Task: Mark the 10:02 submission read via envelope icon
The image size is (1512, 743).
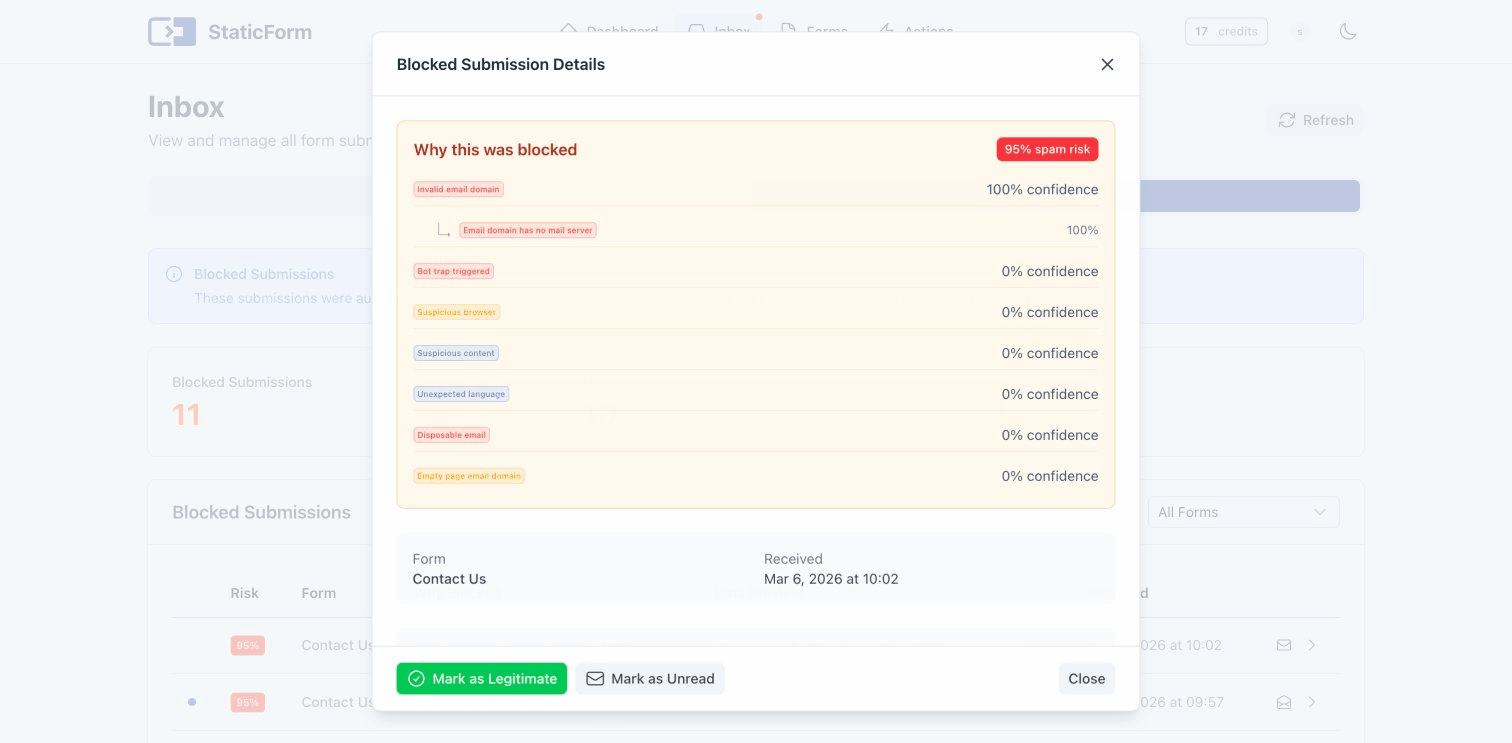Action: click(x=1284, y=645)
